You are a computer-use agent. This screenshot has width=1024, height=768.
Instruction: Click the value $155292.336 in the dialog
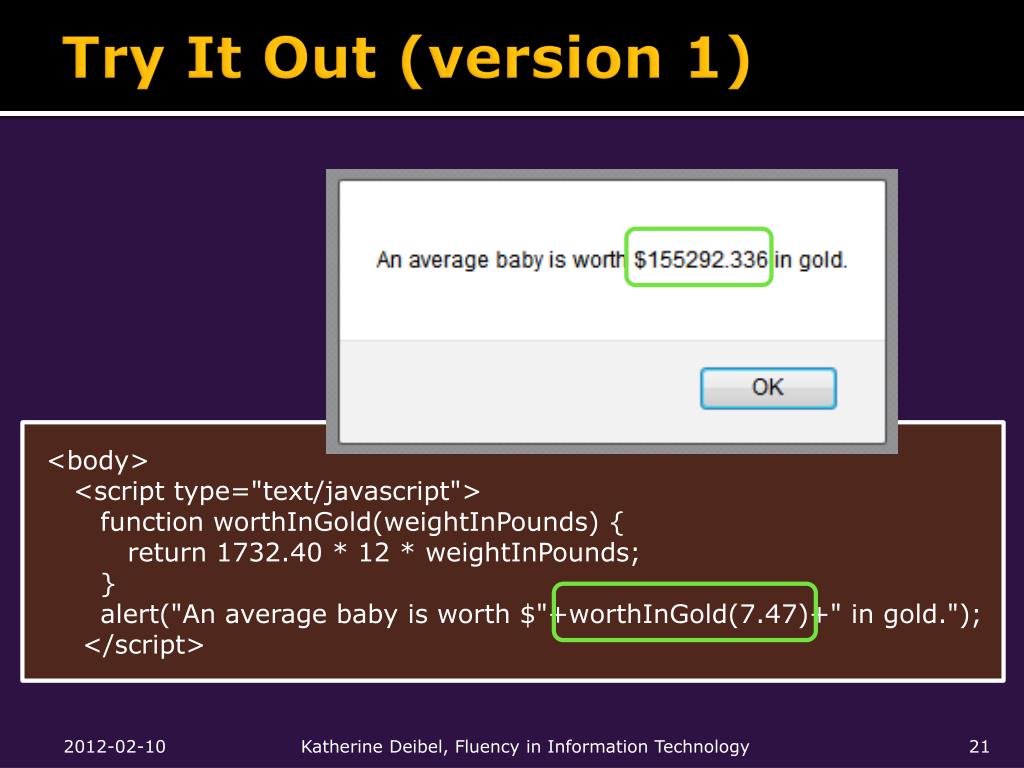click(701, 259)
